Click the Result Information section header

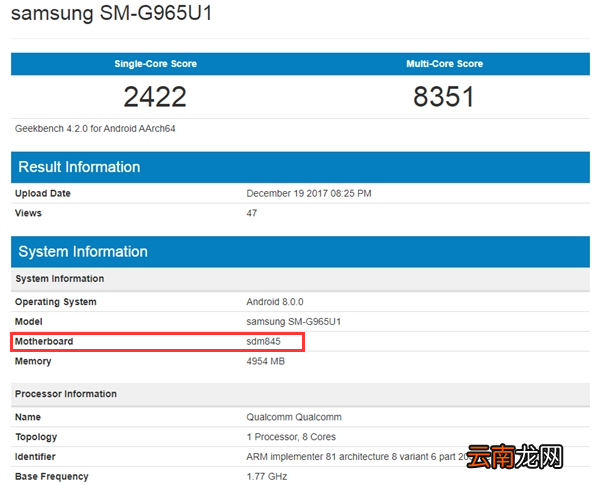300,167
